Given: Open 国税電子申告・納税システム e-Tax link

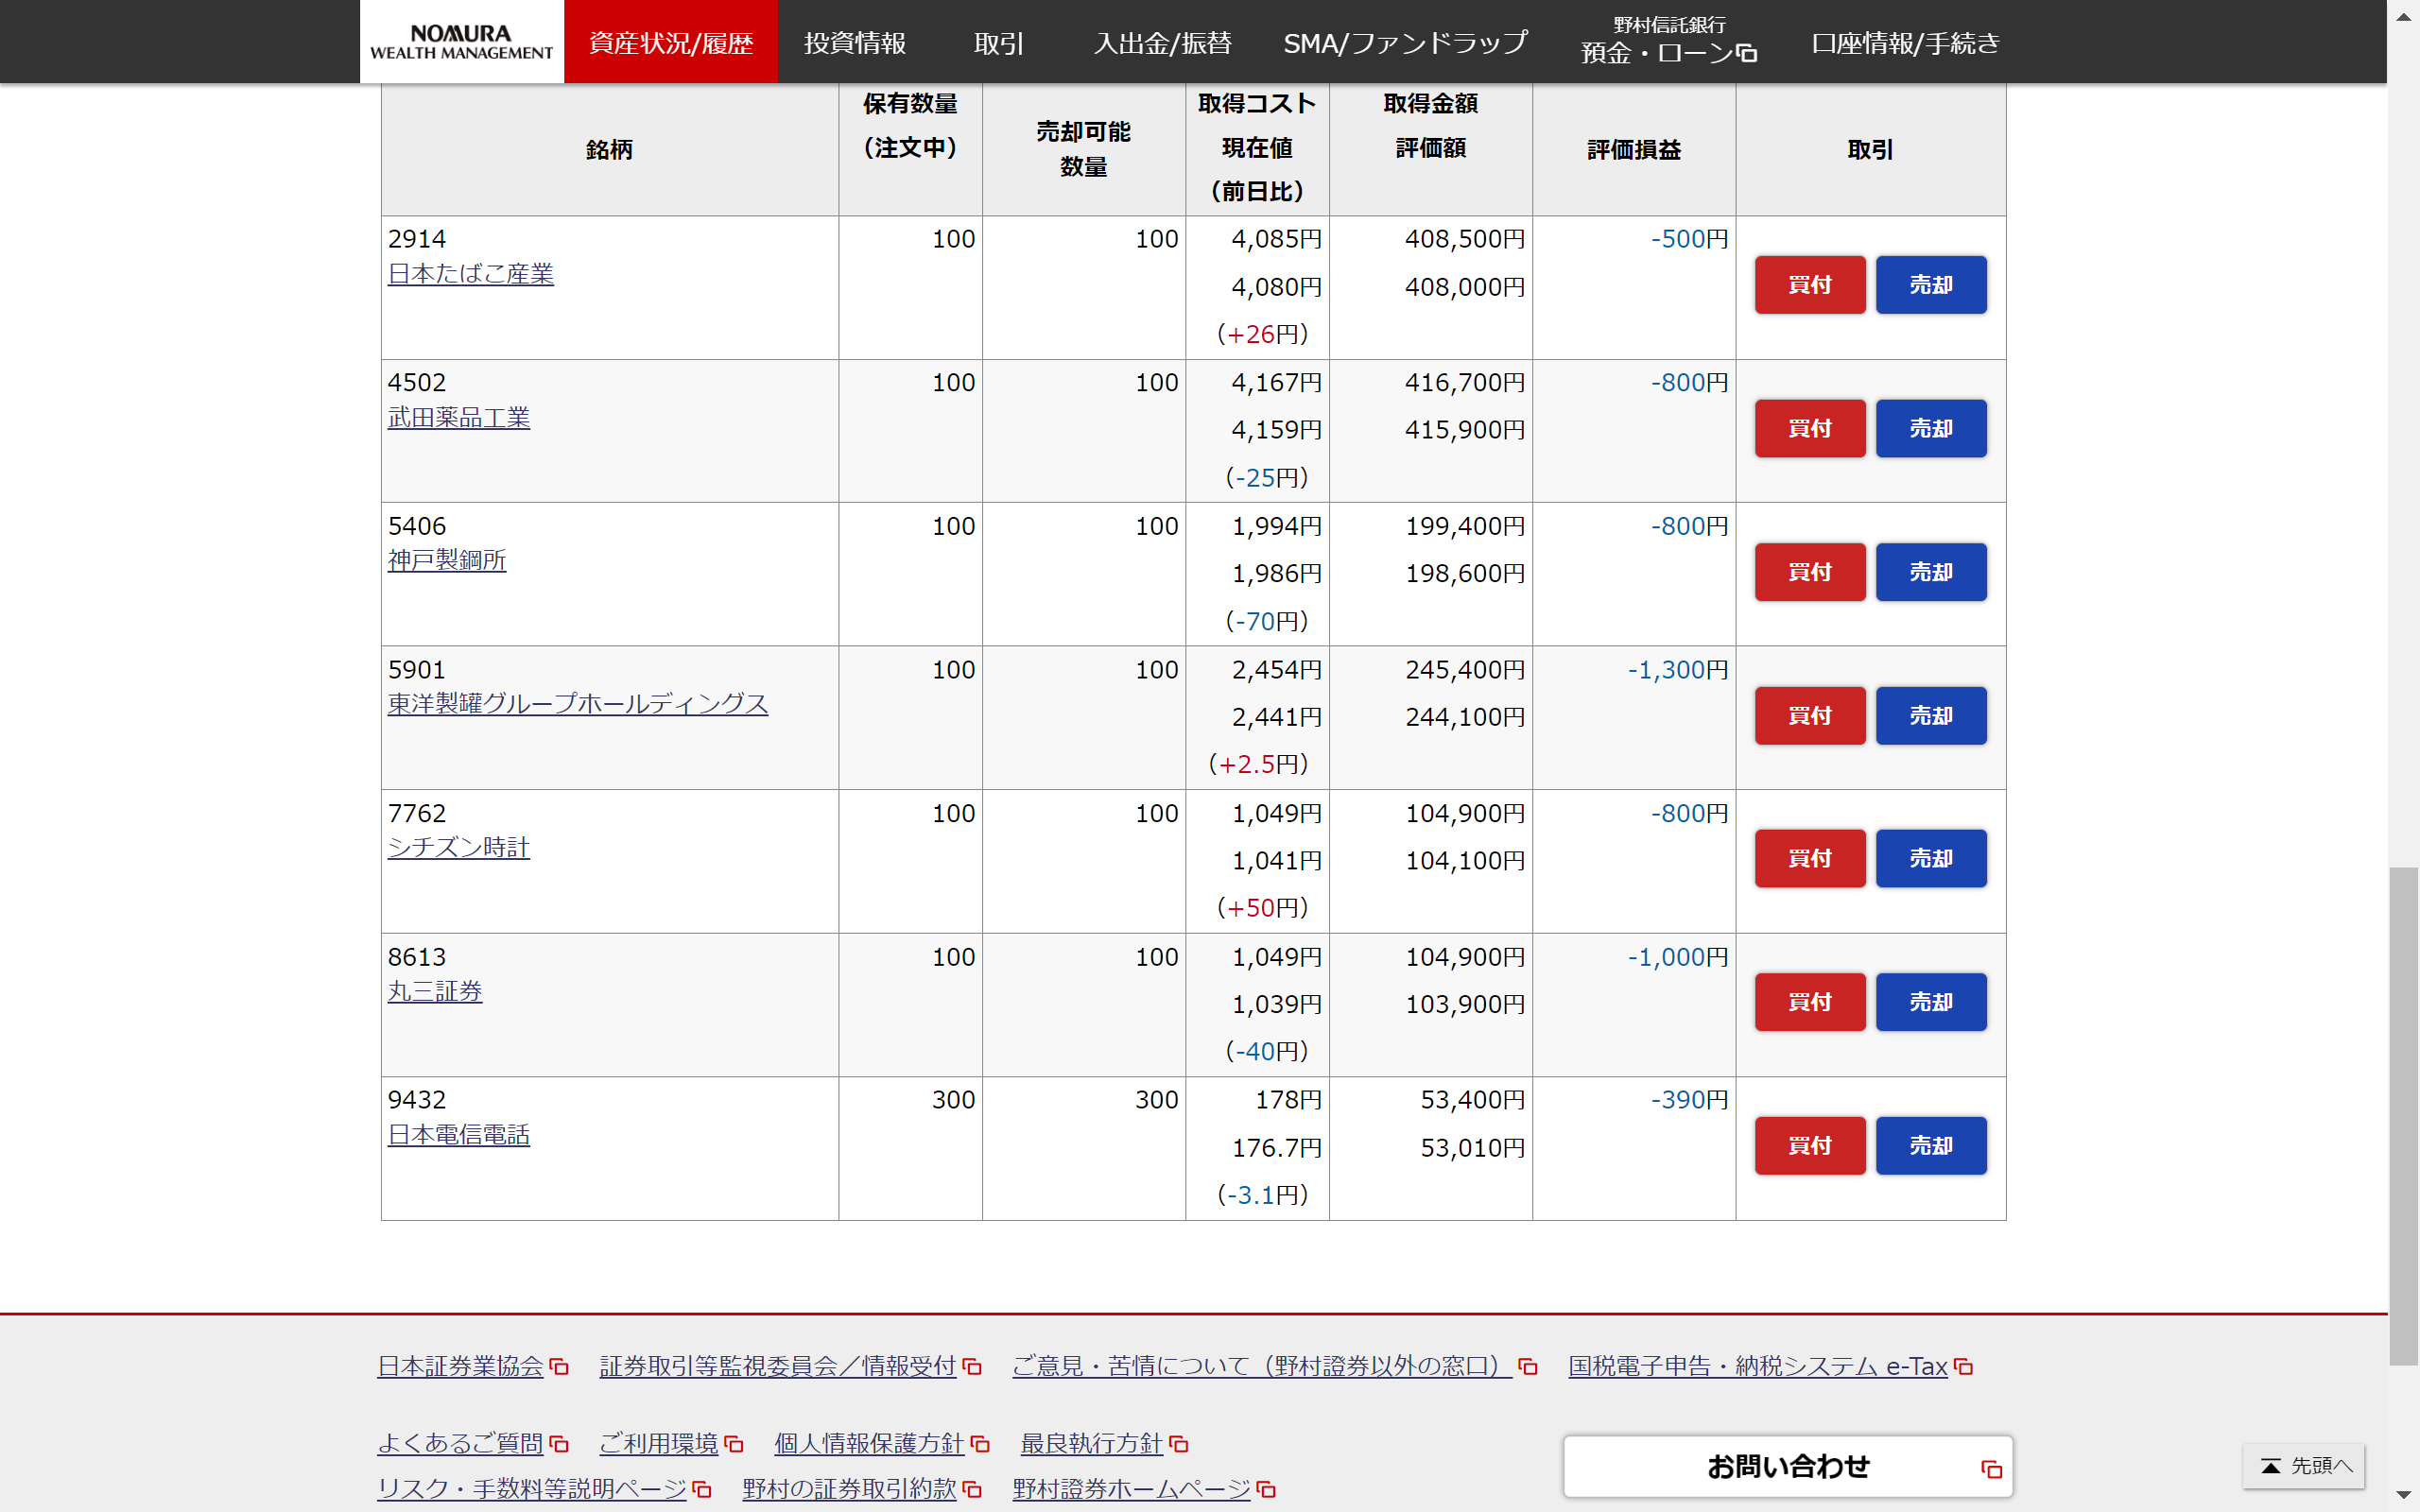Looking at the screenshot, I should coord(1758,1366).
